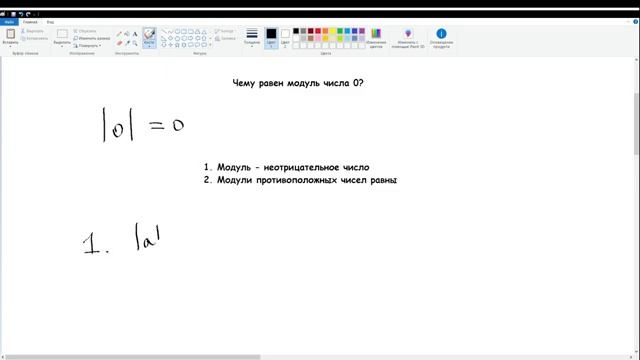Click the help icon at ribbon's right end
The height and width of the screenshot is (360, 640).
(x=636, y=22)
